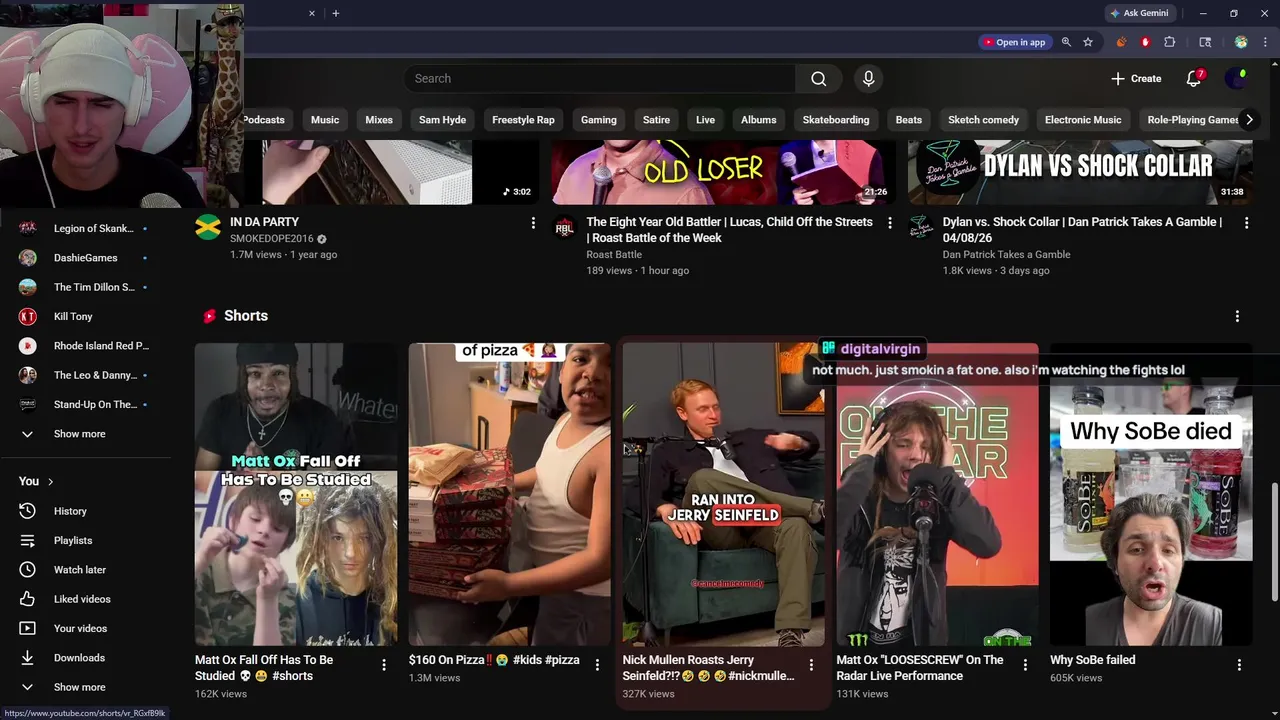Select the Freestyle Rap chip
1280x720 pixels.
(x=523, y=120)
